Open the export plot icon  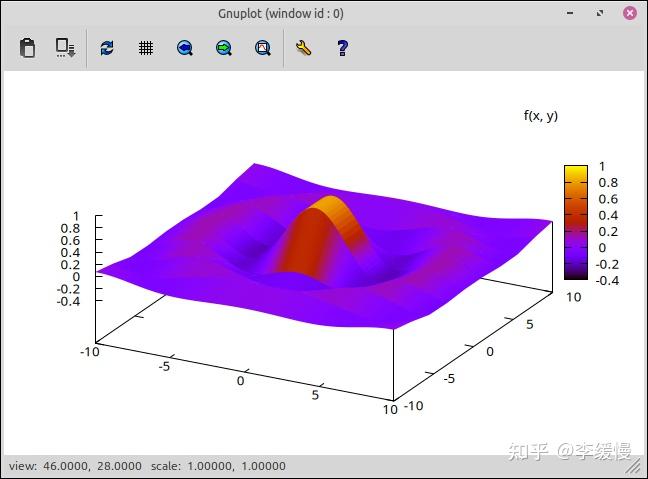coord(65,48)
